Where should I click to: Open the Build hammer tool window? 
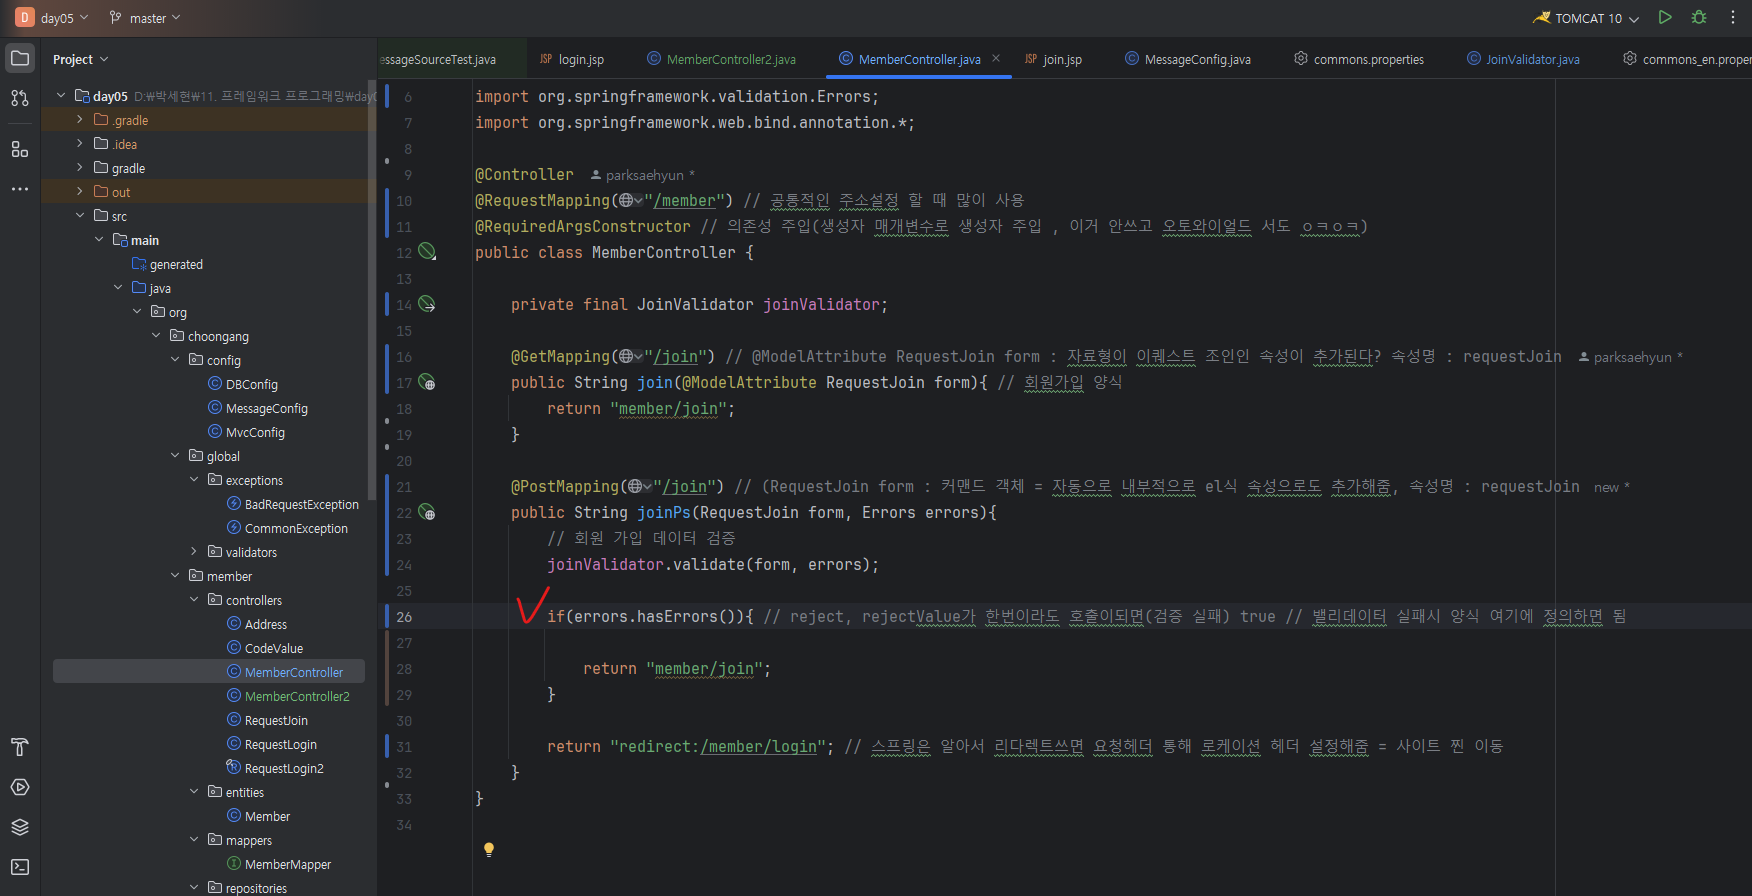[x=20, y=747]
